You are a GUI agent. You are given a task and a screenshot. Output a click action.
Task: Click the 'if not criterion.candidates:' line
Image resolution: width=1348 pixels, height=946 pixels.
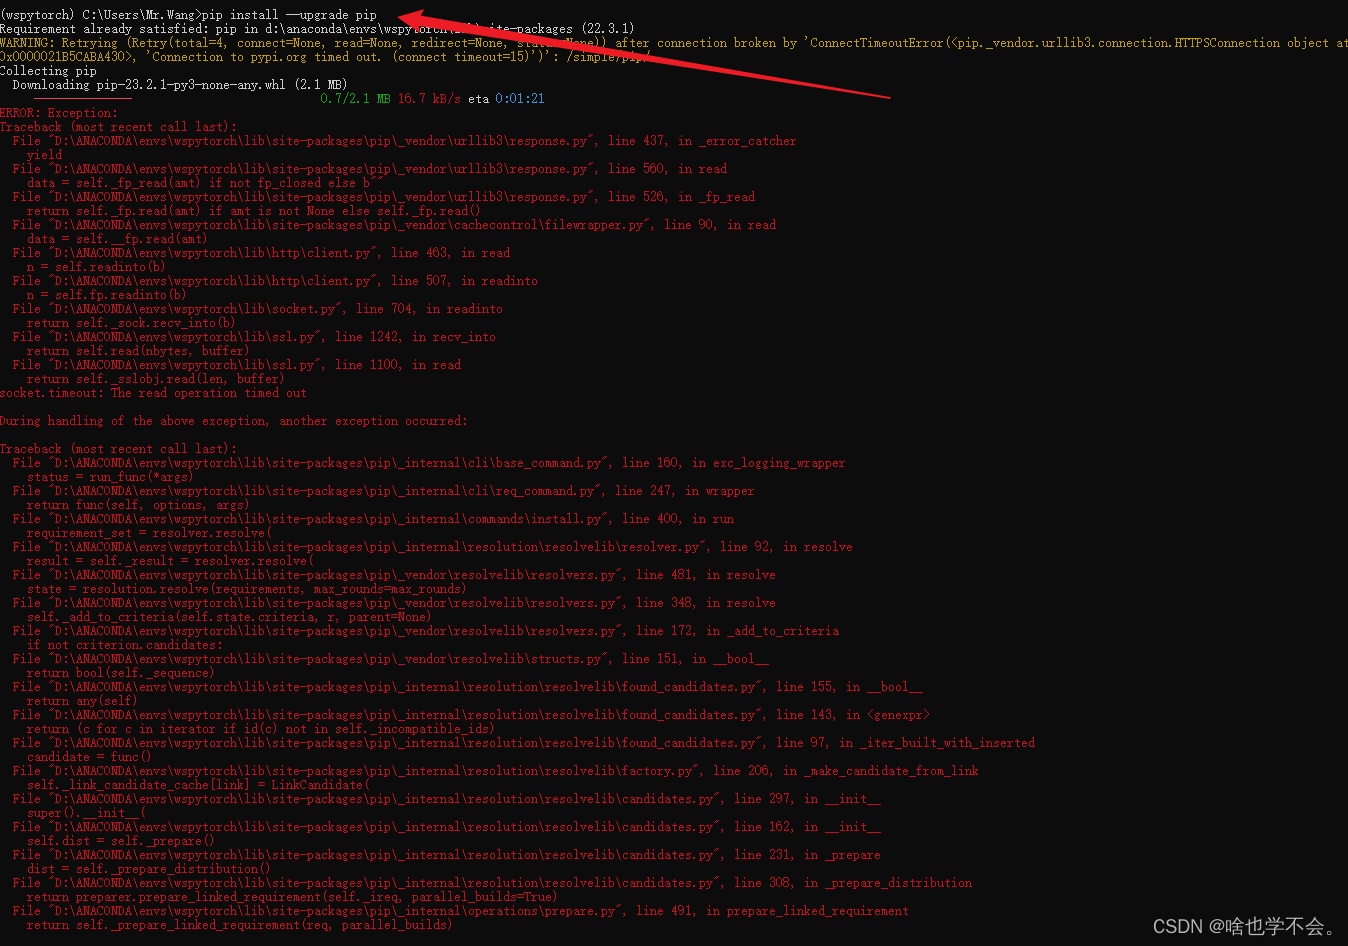point(124,645)
